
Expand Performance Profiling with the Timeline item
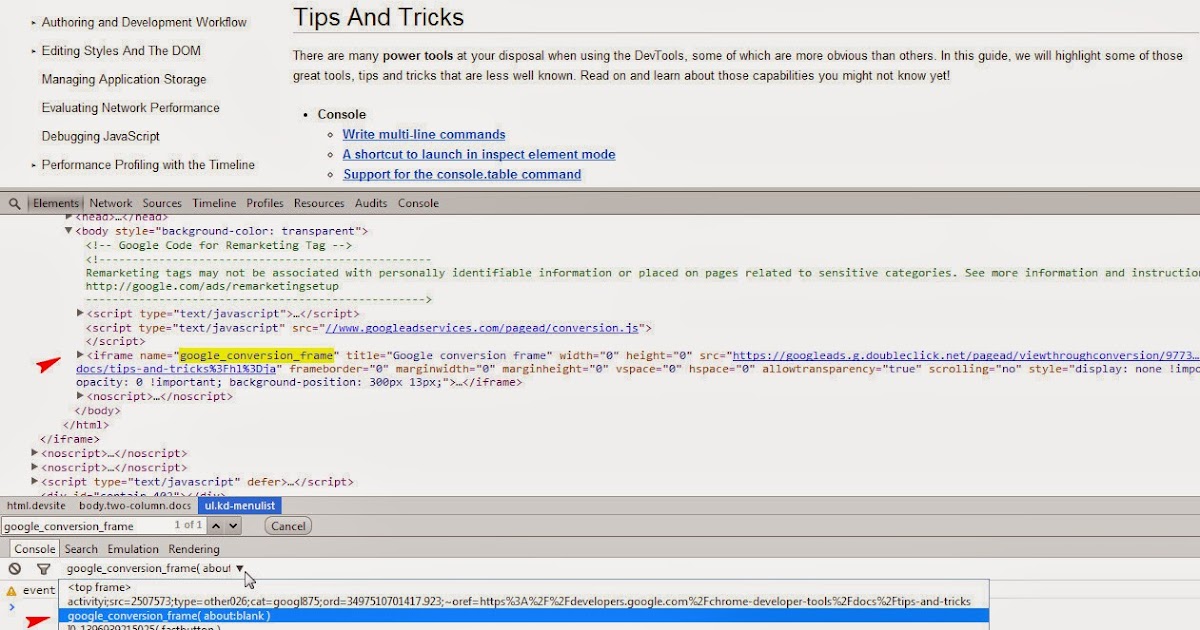click(34, 165)
